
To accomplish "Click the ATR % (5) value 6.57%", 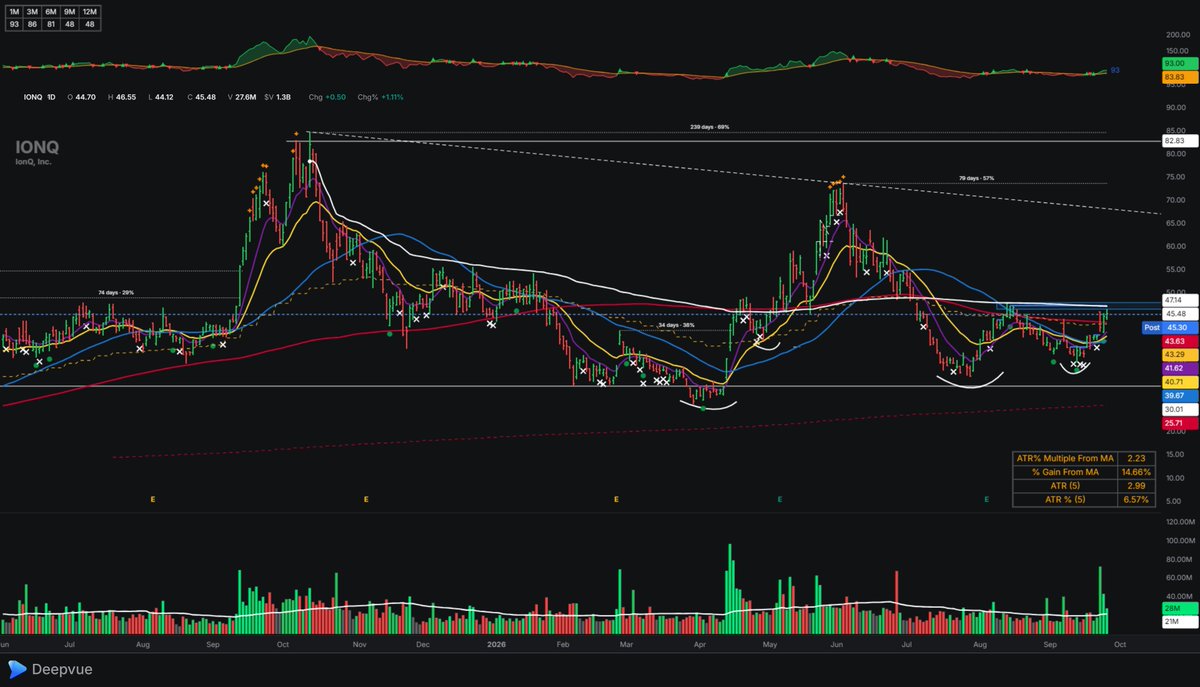I will pos(1134,499).
